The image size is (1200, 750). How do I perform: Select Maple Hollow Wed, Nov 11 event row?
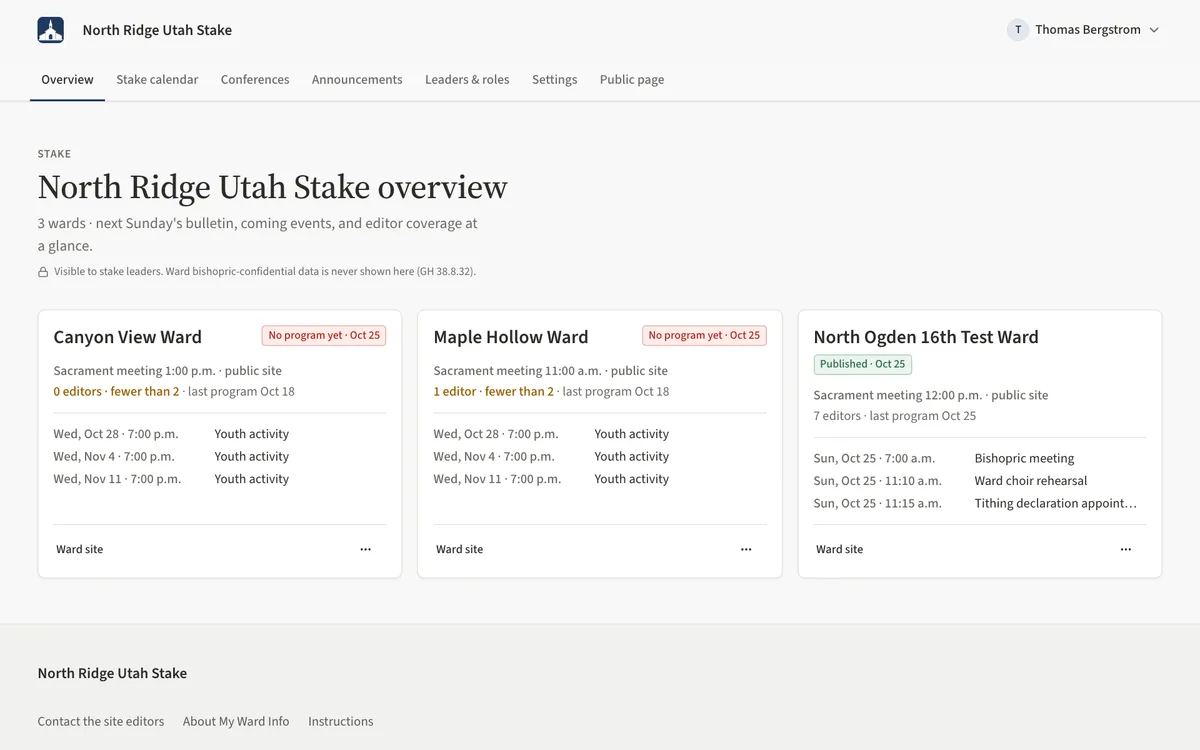click(x=600, y=479)
